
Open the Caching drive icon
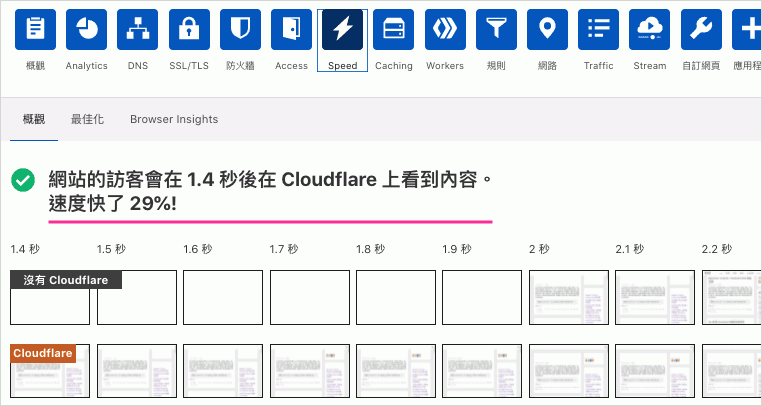point(394,29)
